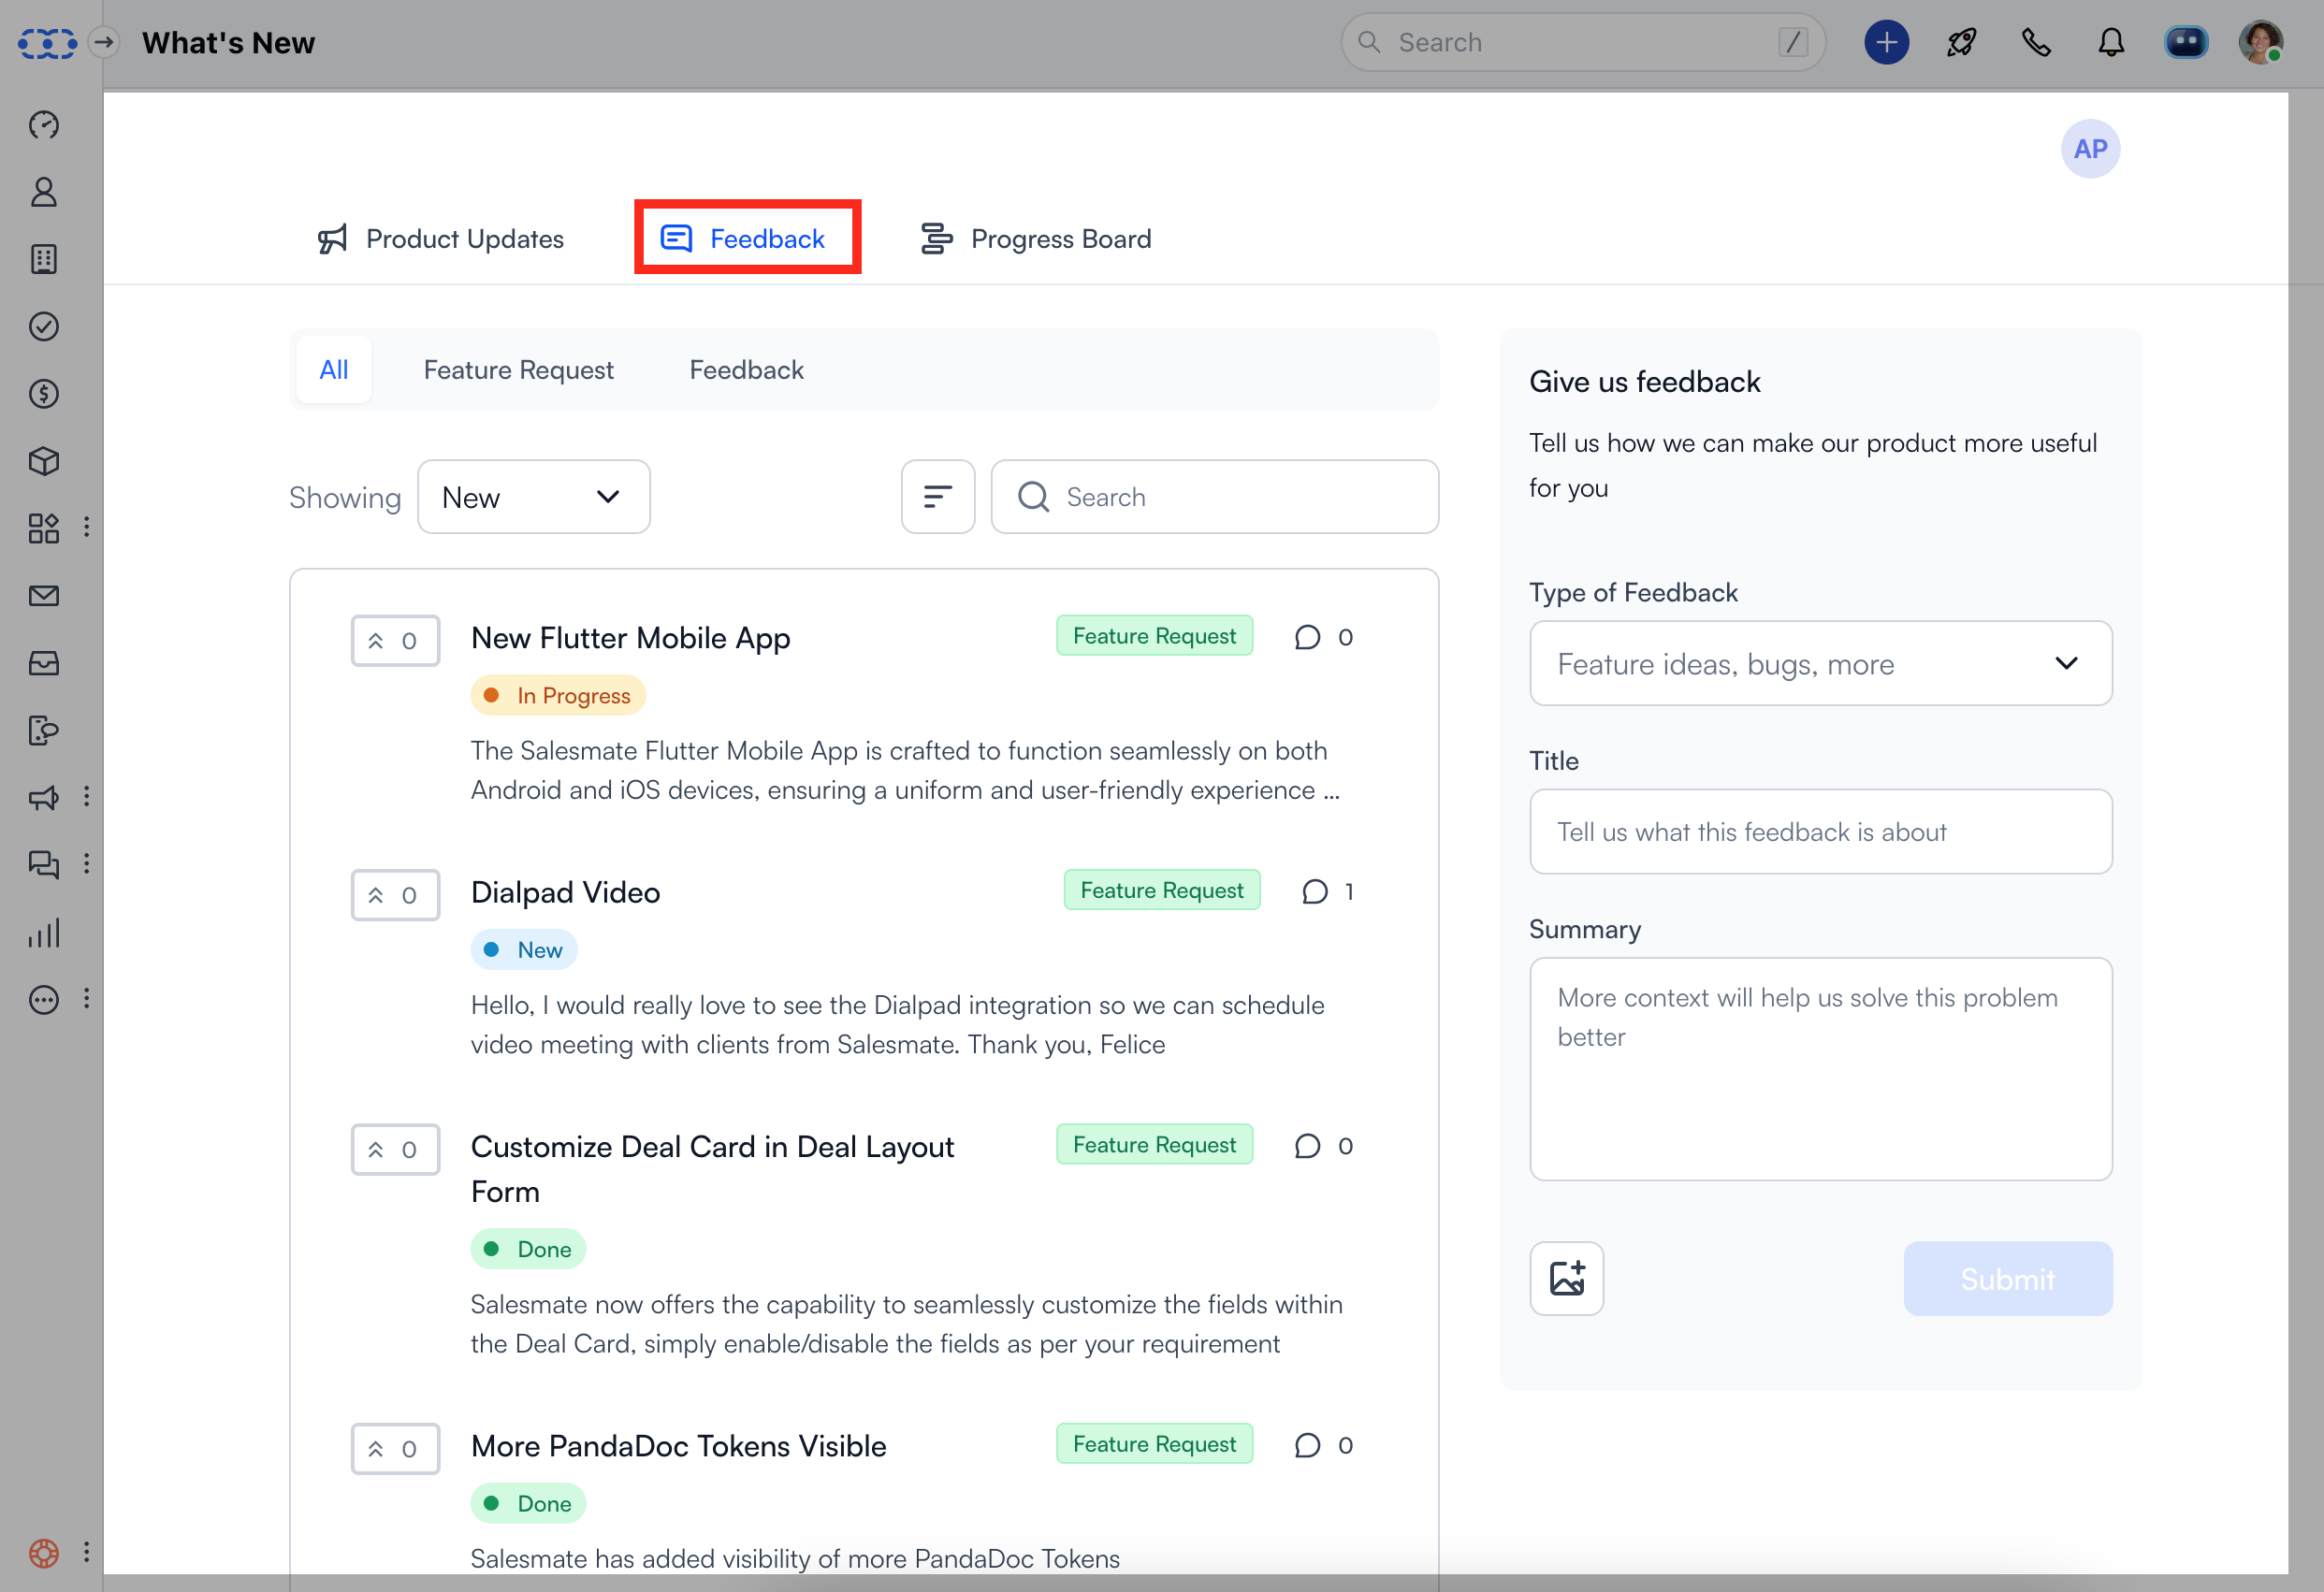
Task: Open Dialpad Video title
Action: (x=565, y=893)
